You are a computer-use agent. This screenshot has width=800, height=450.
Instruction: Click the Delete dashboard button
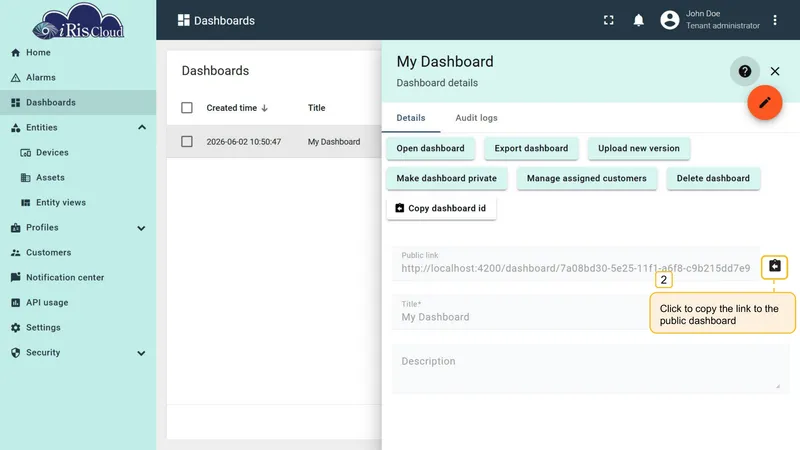[x=713, y=179]
